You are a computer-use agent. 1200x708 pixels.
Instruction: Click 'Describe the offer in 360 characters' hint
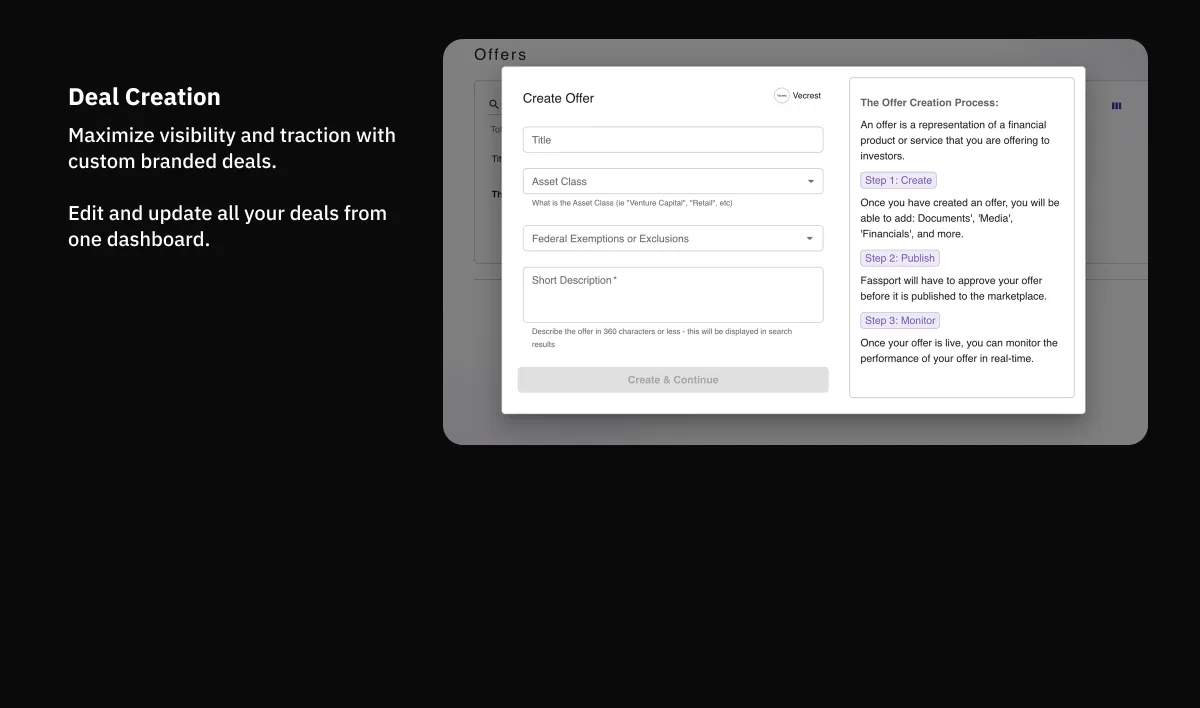pyautogui.click(x=662, y=337)
